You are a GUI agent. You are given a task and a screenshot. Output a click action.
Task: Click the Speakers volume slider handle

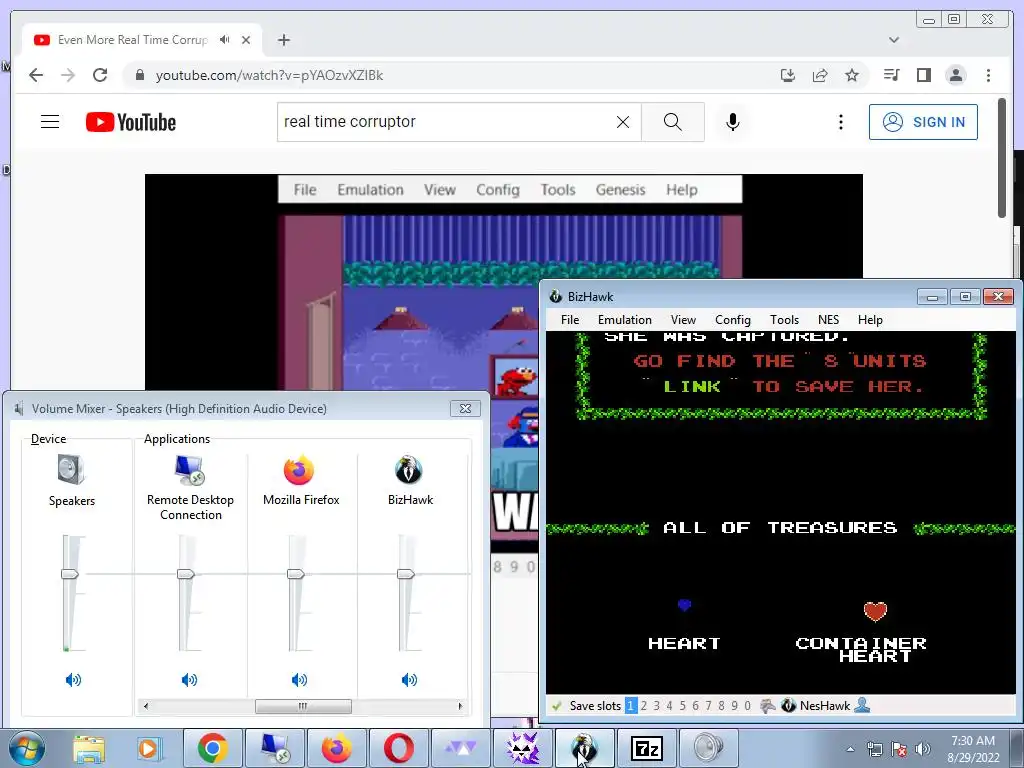pos(70,574)
